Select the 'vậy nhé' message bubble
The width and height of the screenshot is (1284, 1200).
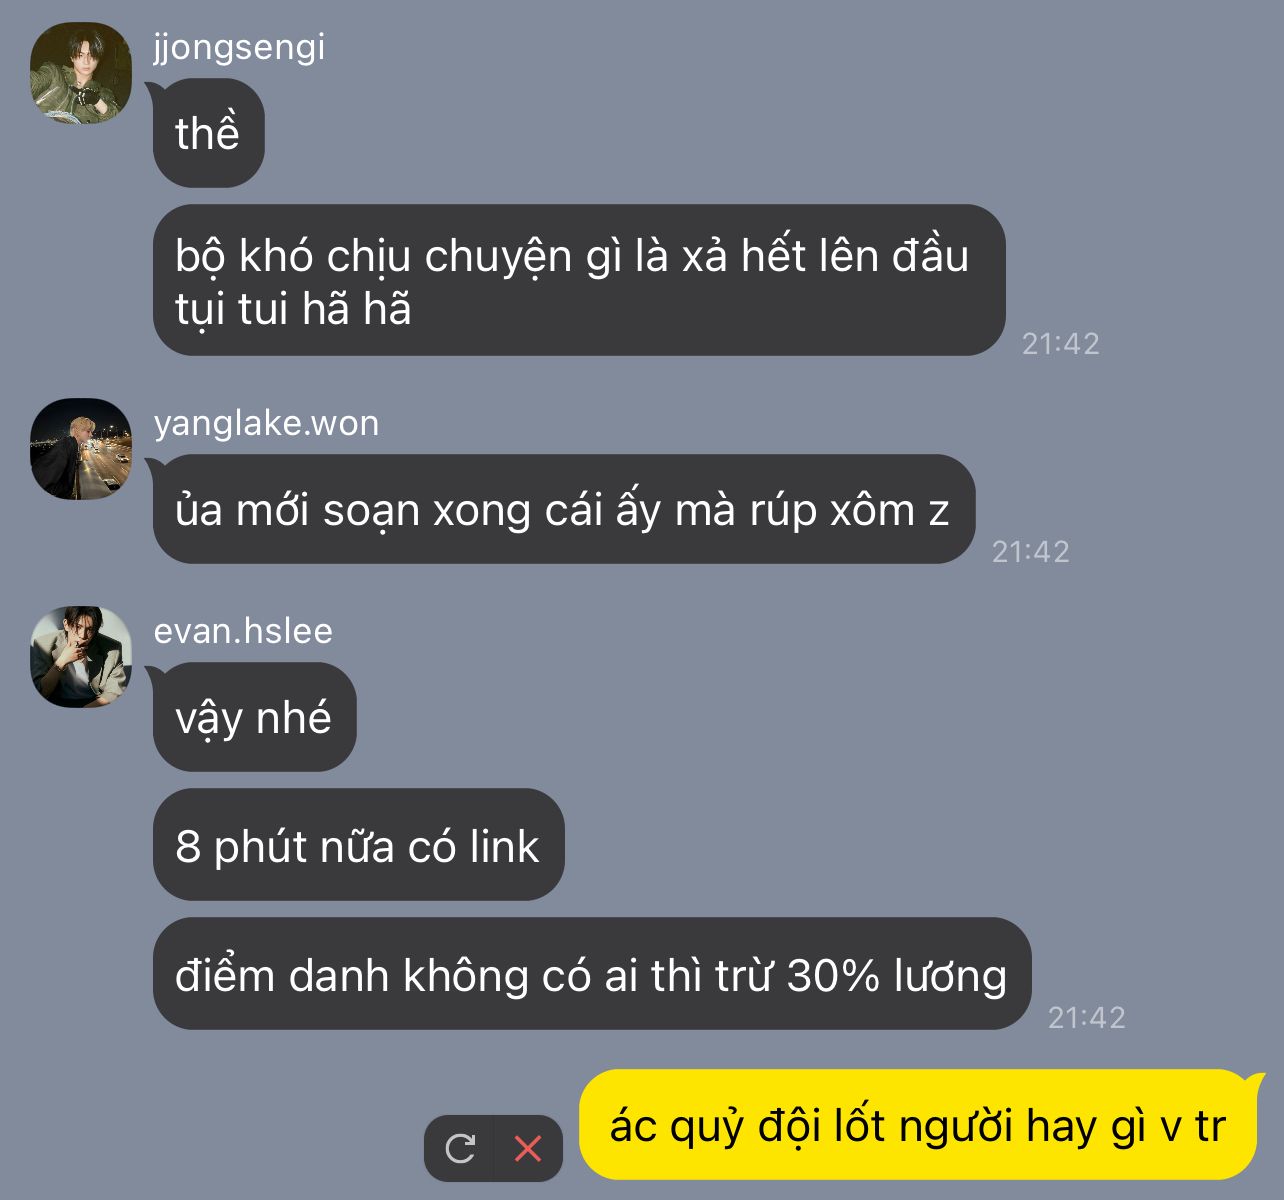(x=254, y=717)
